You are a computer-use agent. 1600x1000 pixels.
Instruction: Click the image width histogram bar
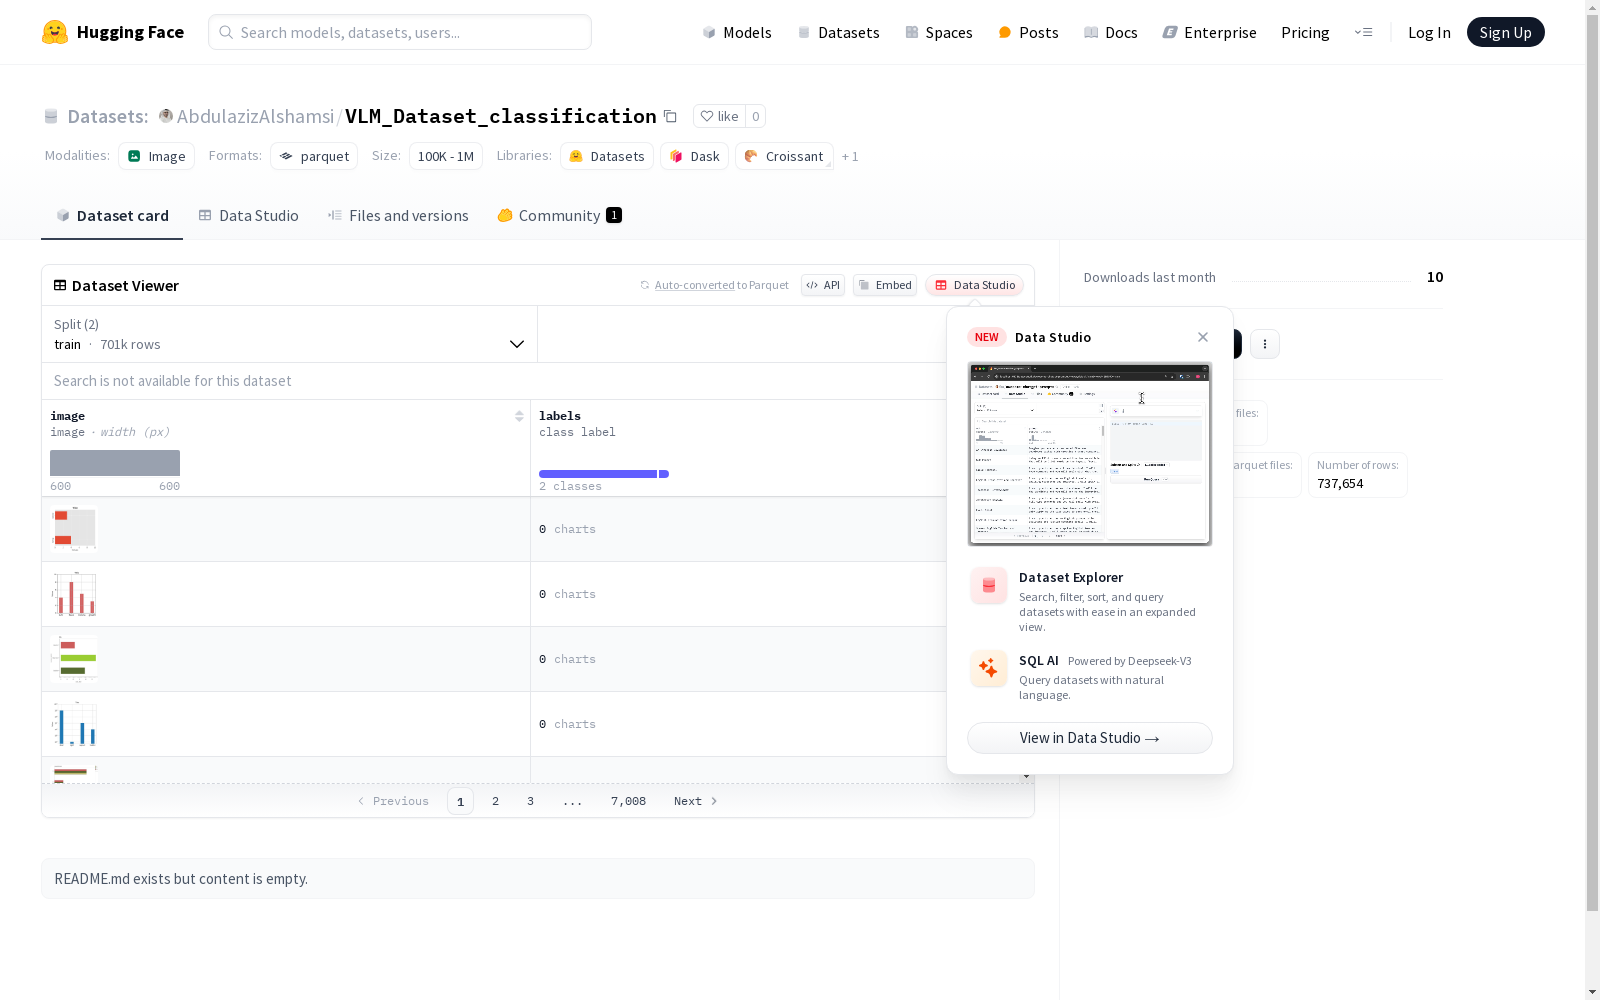click(115, 463)
